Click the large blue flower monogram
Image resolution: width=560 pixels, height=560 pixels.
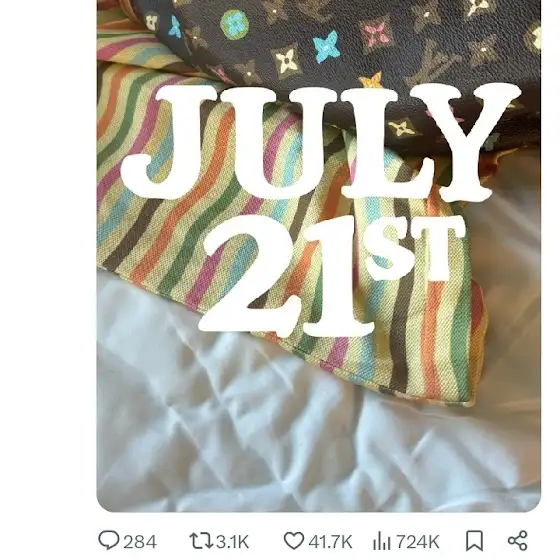pyautogui.click(x=327, y=45)
